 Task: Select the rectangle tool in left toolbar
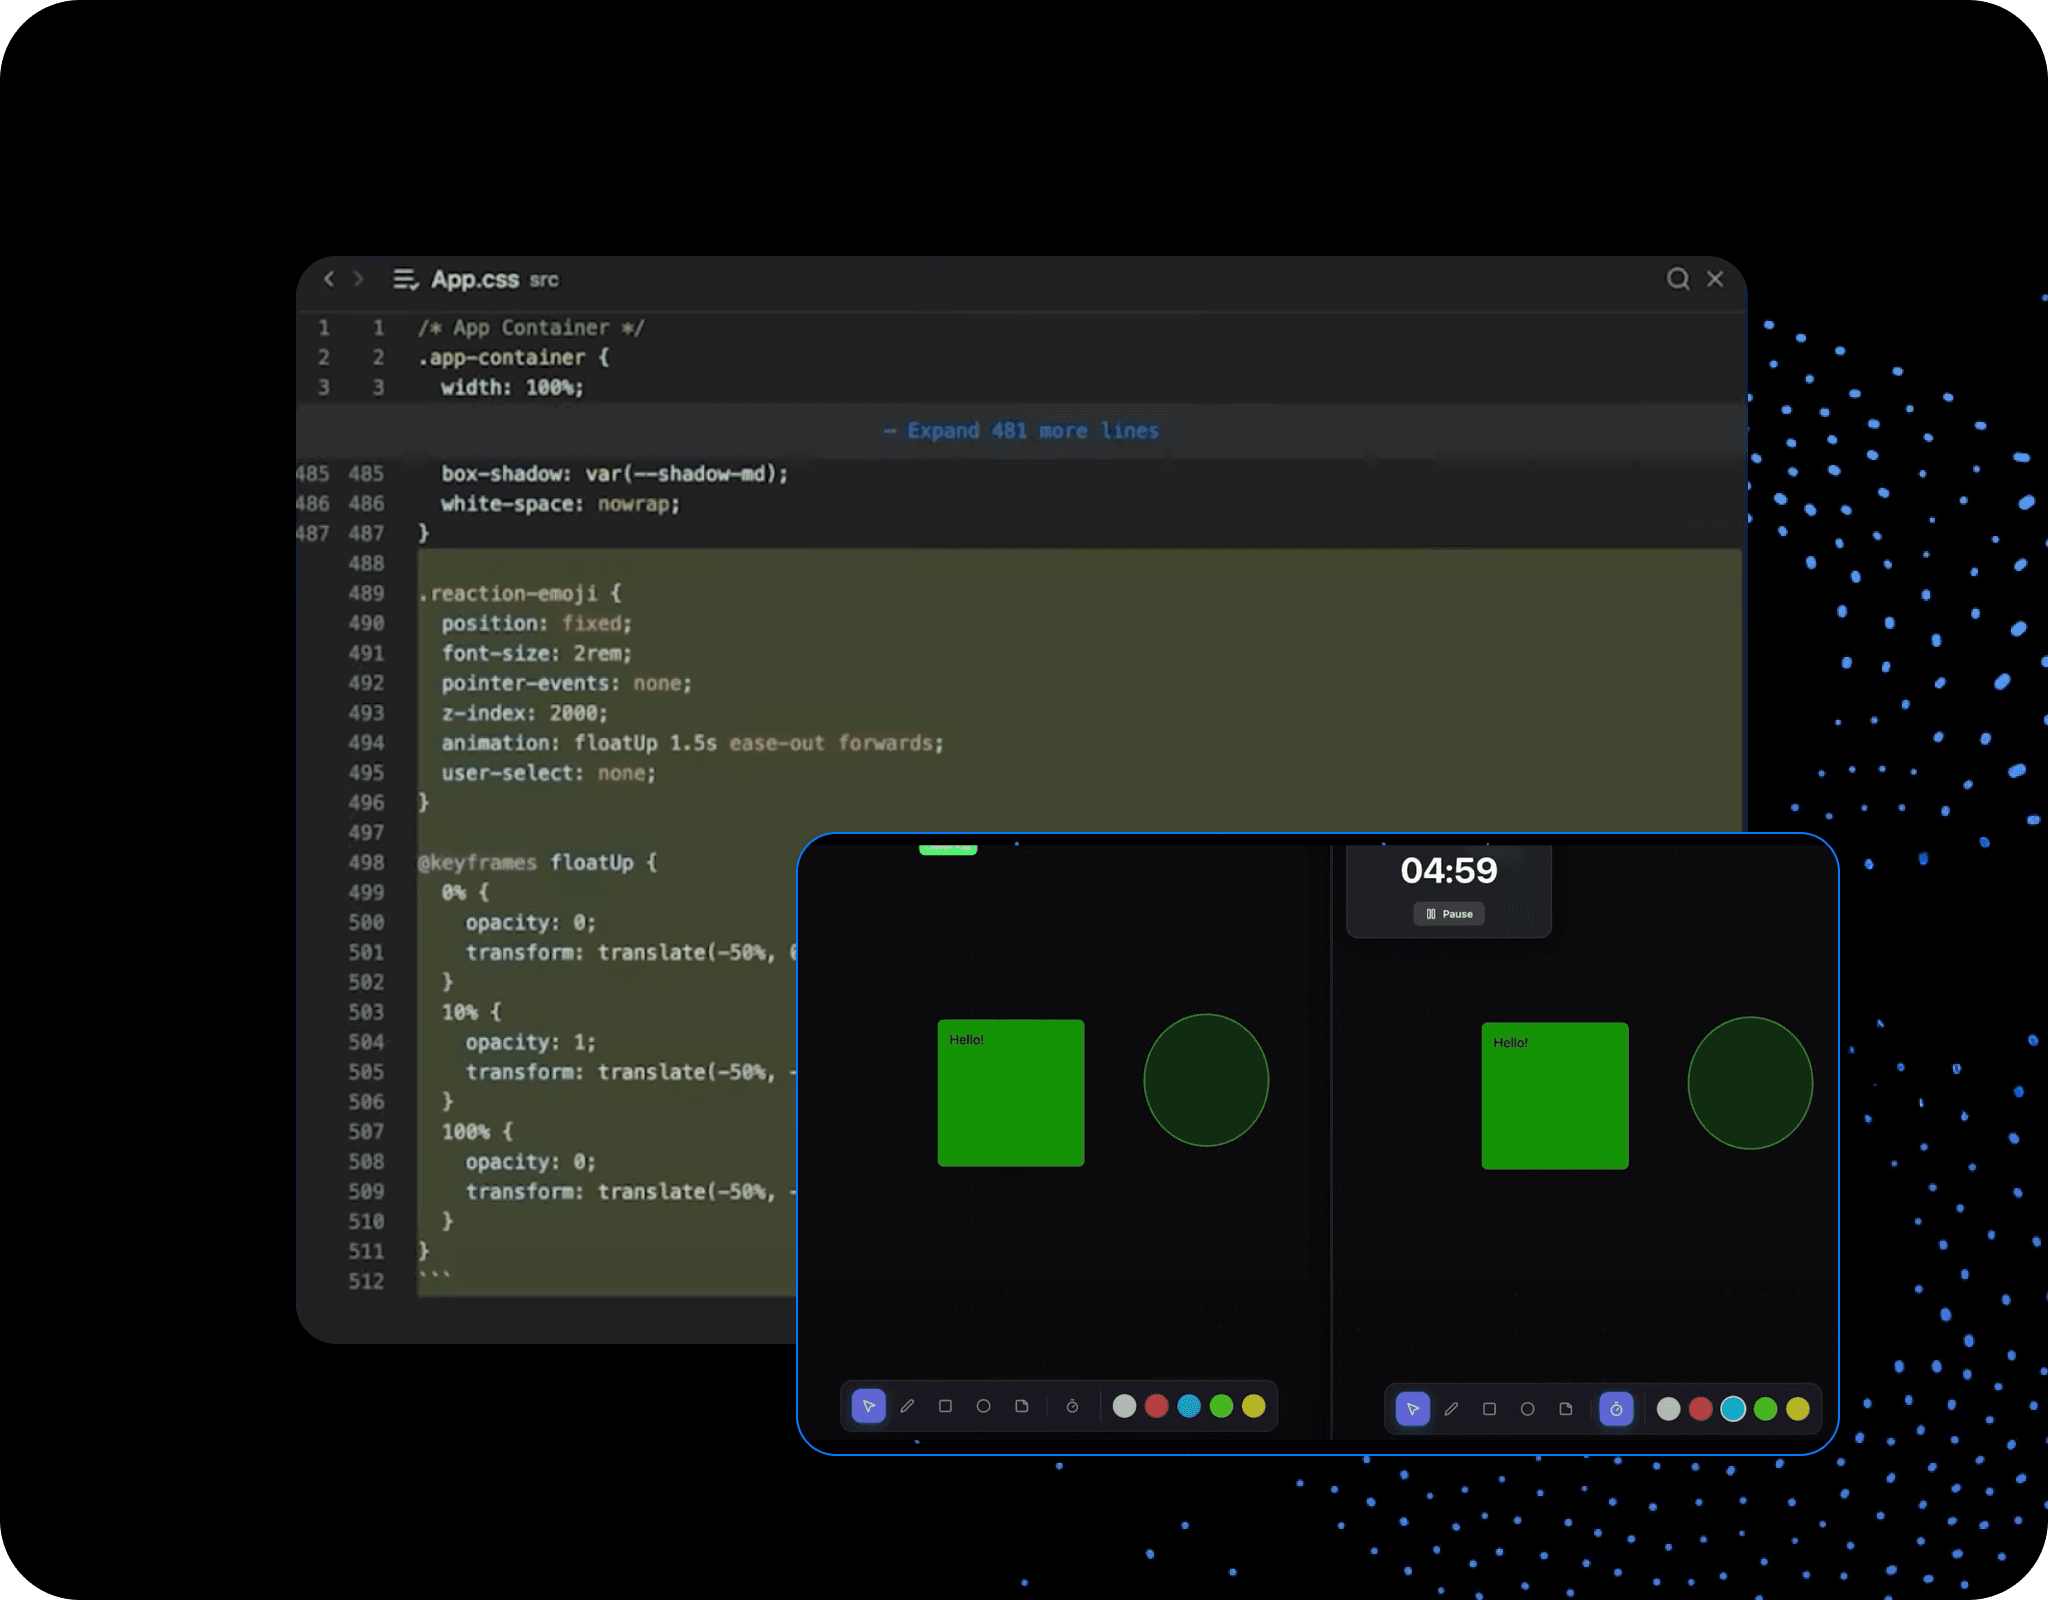945,1406
